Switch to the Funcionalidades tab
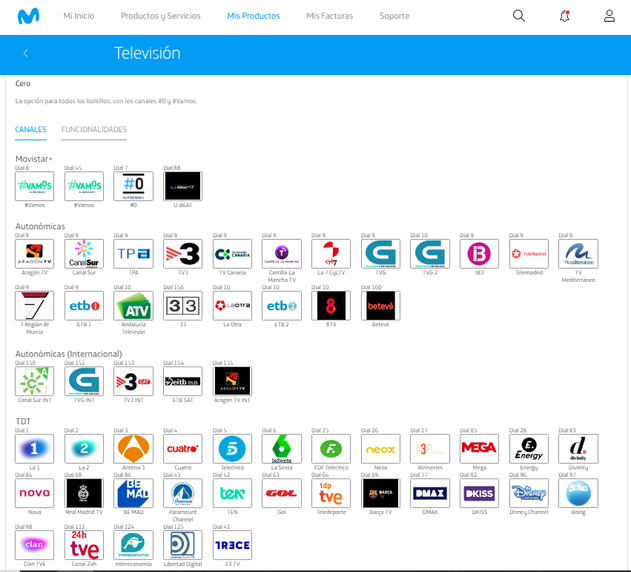631x572 pixels. point(94,130)
